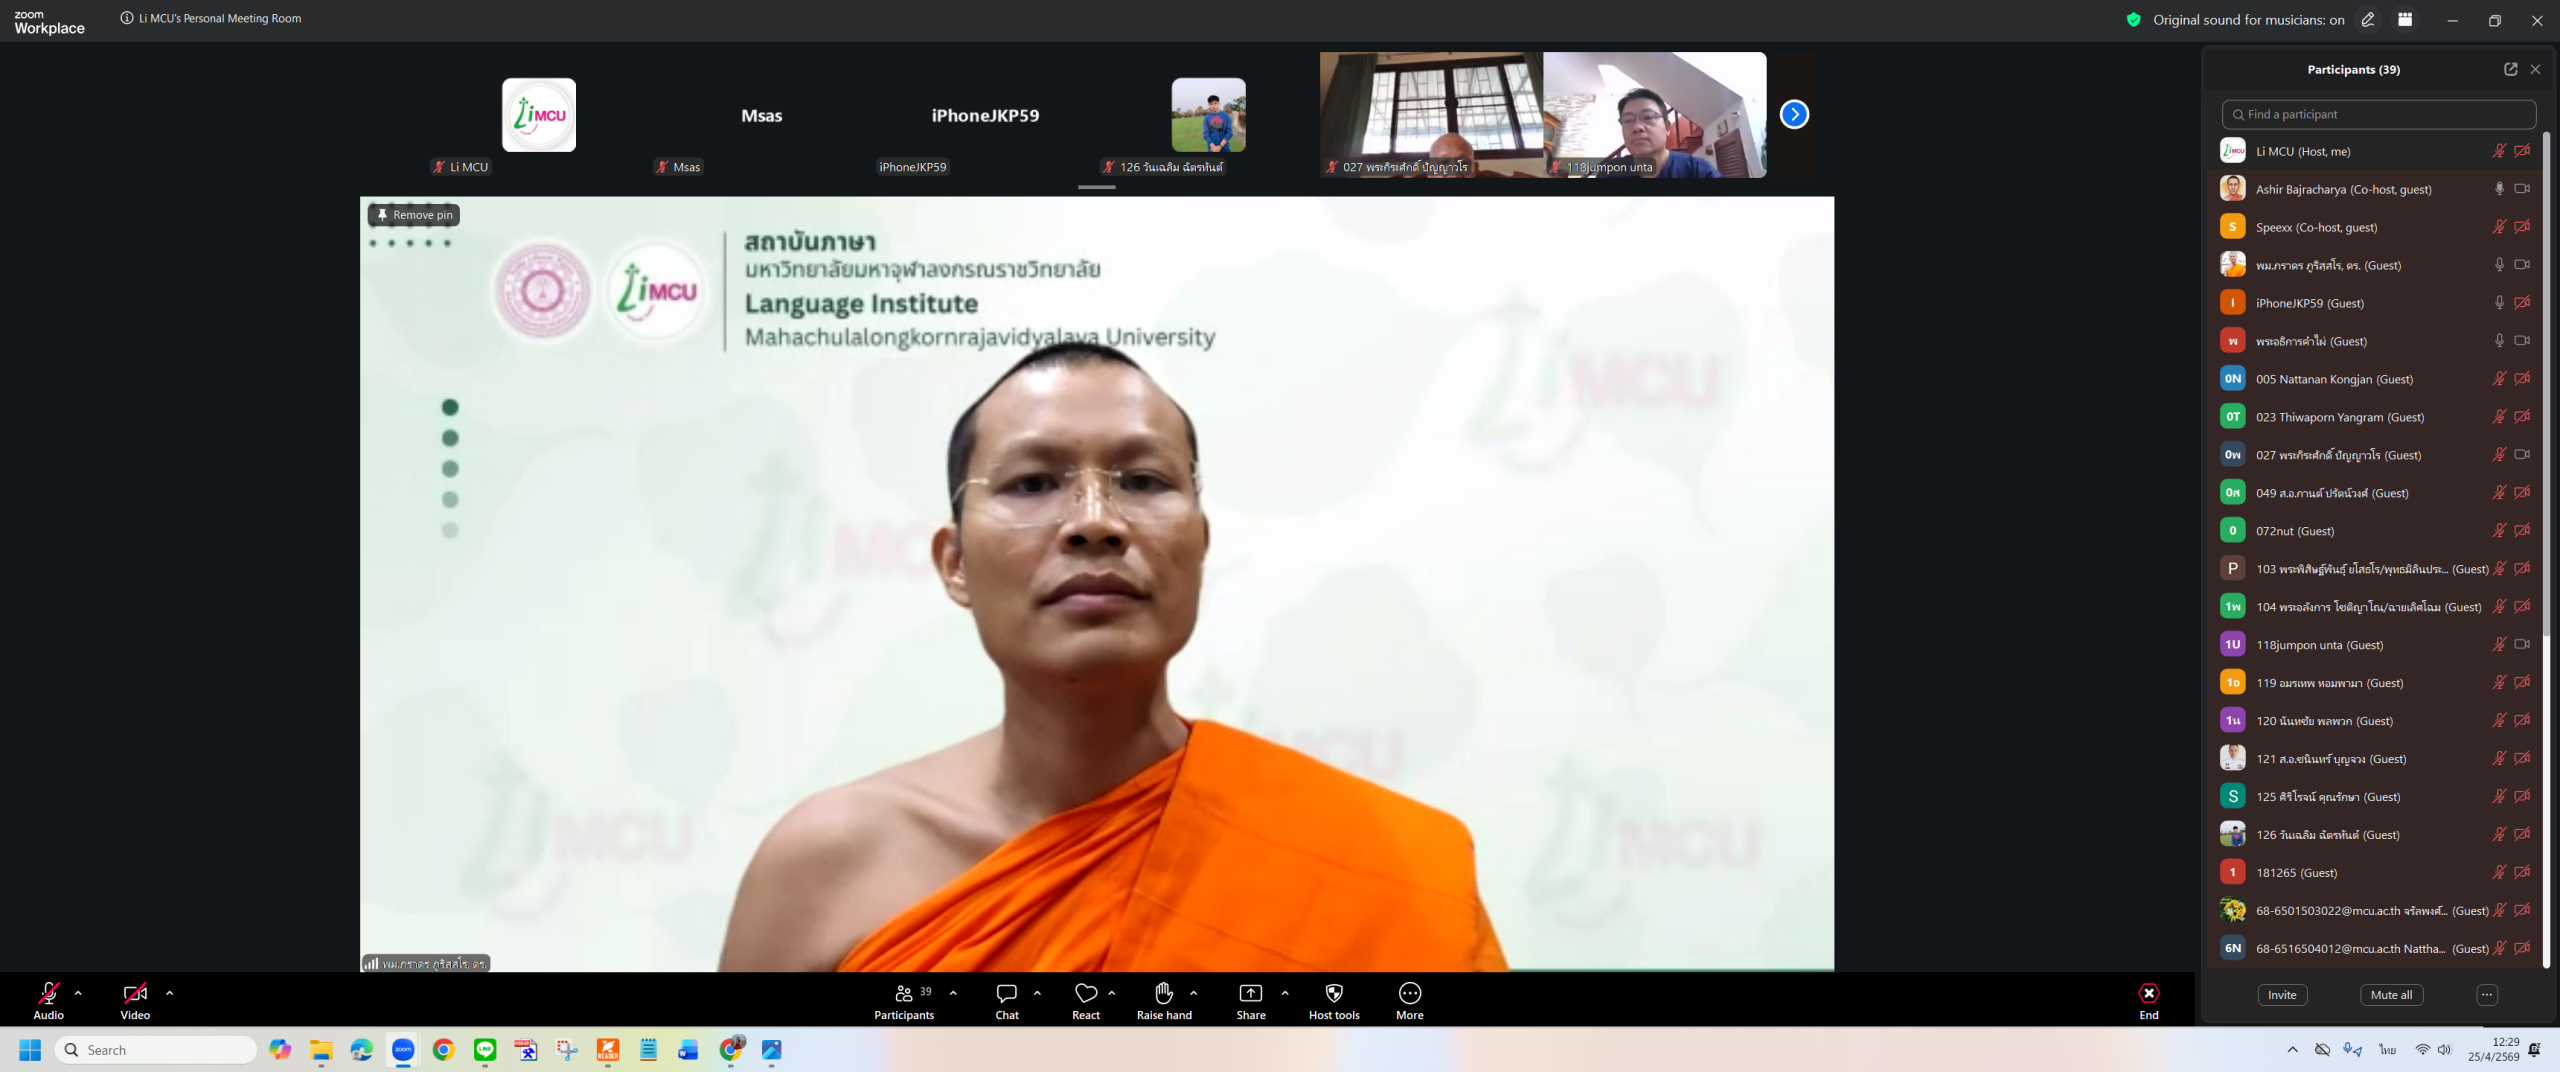Show next video thumbnails with blue arrow
This screenshot has width=2560, height=1072.
pyautogui.click(x=1794, y=115)
